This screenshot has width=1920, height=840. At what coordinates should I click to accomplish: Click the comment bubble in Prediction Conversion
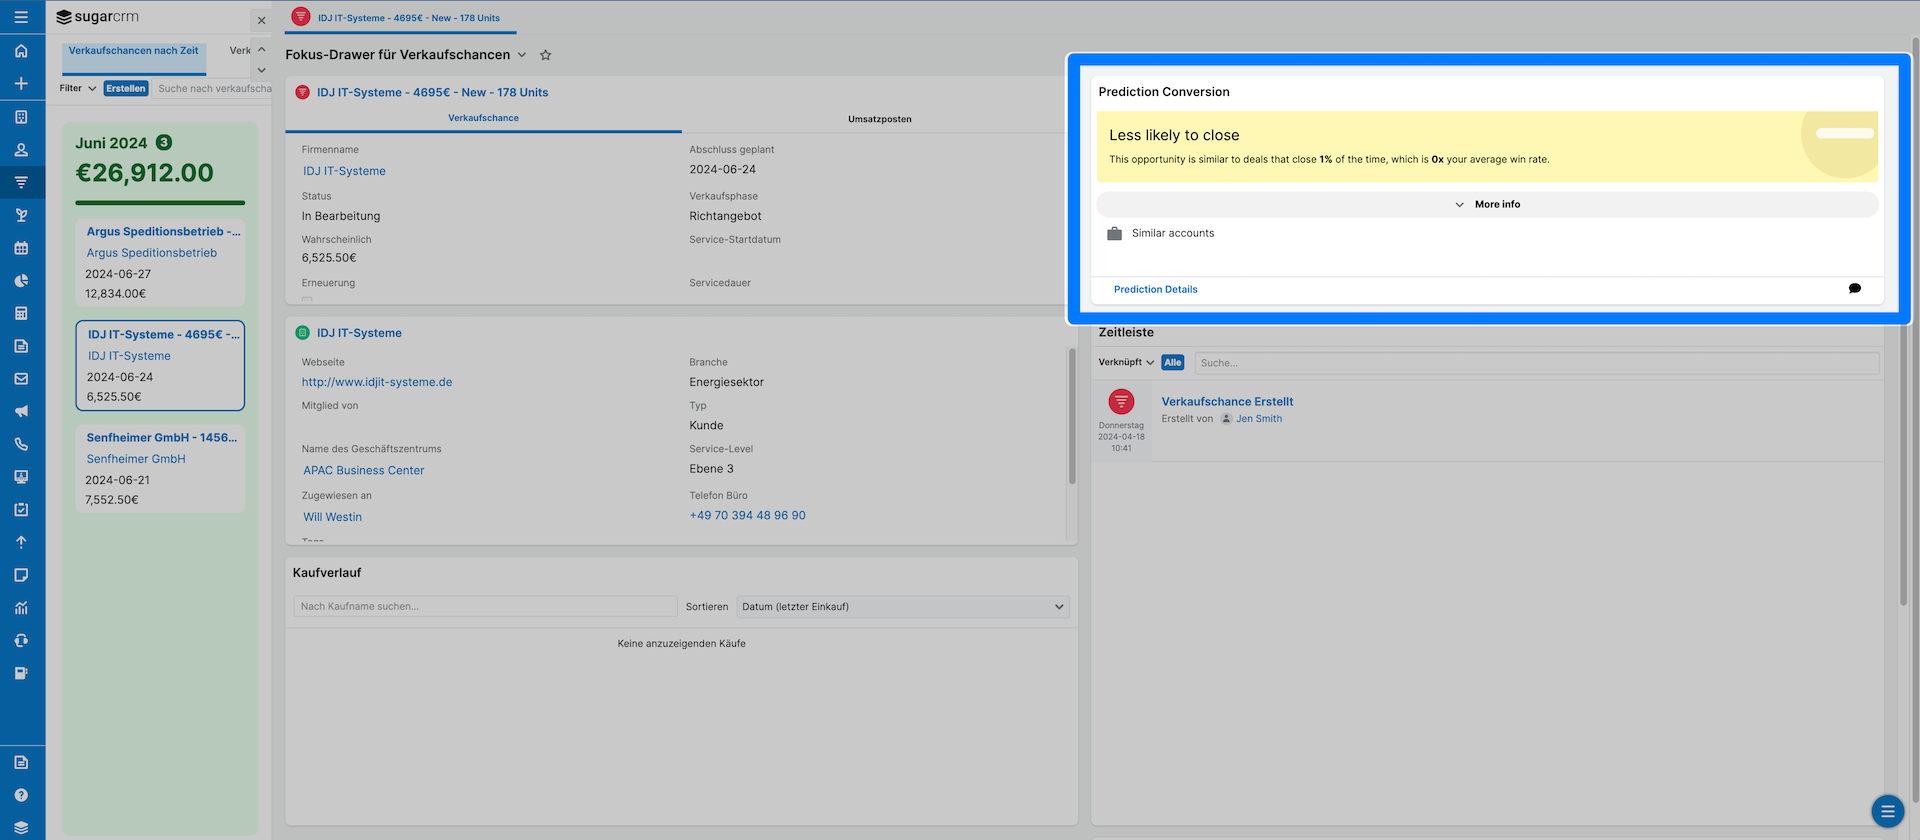(x=1855, y=289)
